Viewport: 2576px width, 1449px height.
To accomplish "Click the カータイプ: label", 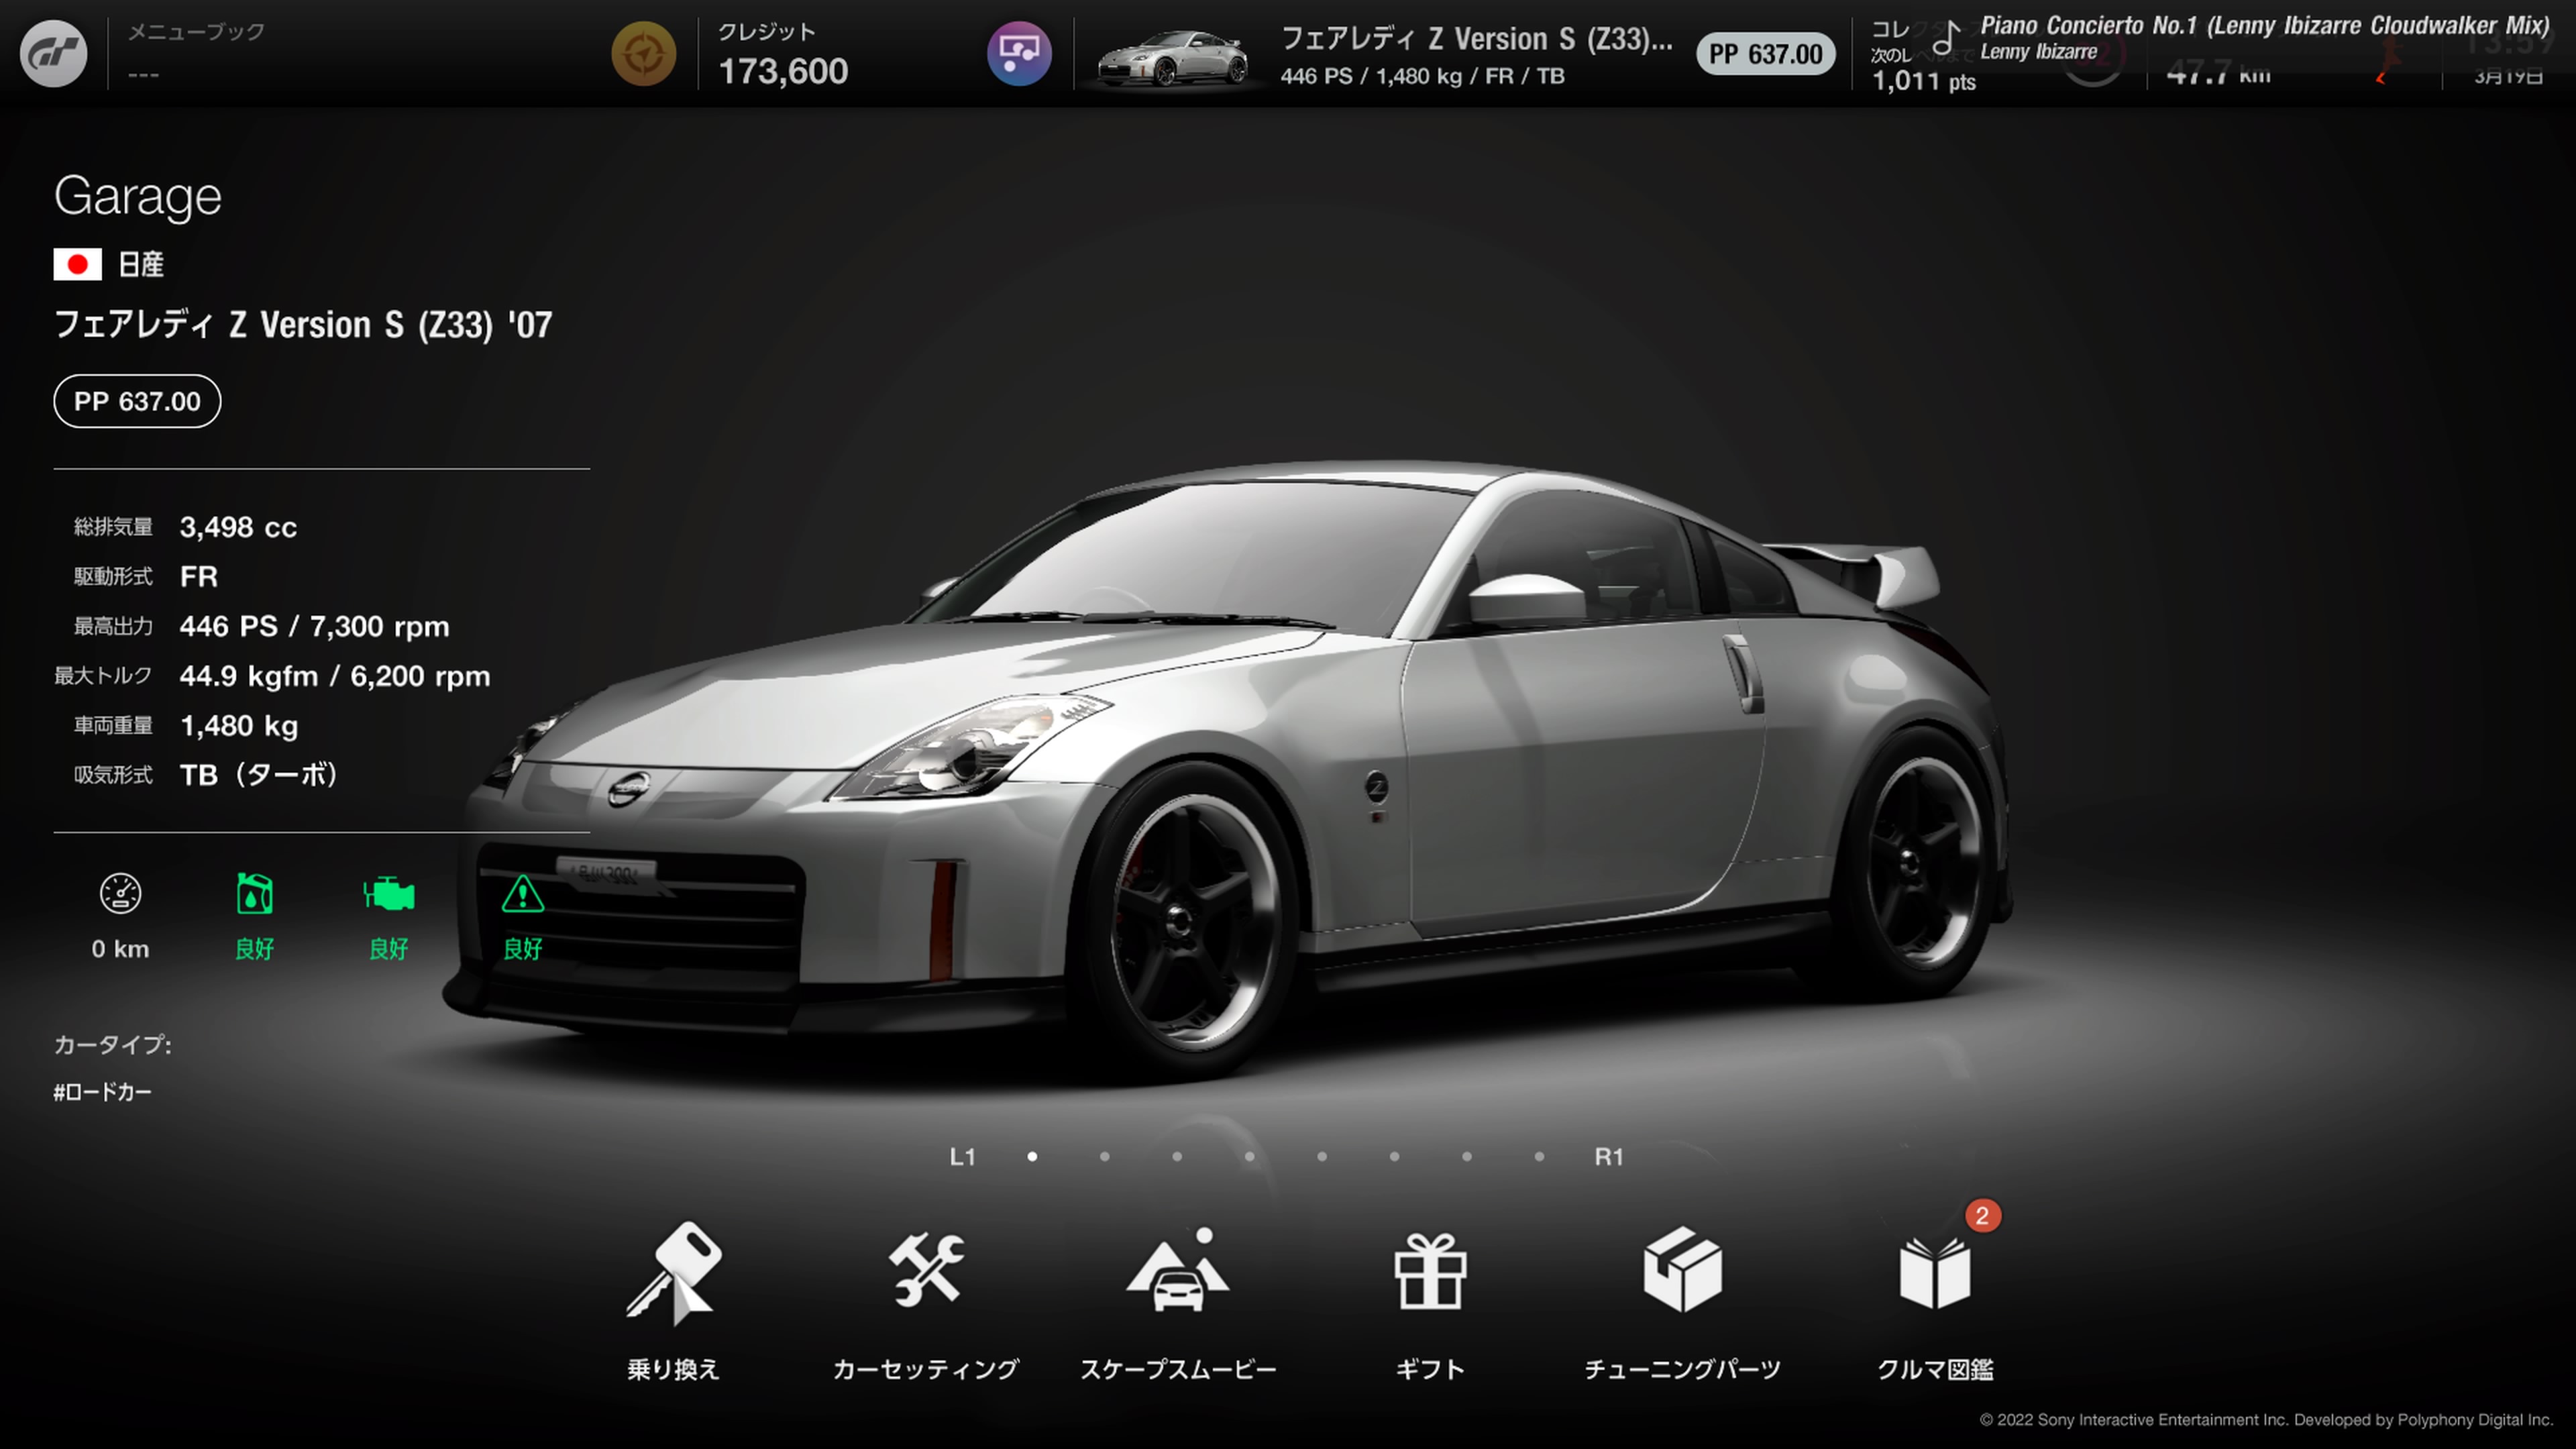I will 112,1045.
